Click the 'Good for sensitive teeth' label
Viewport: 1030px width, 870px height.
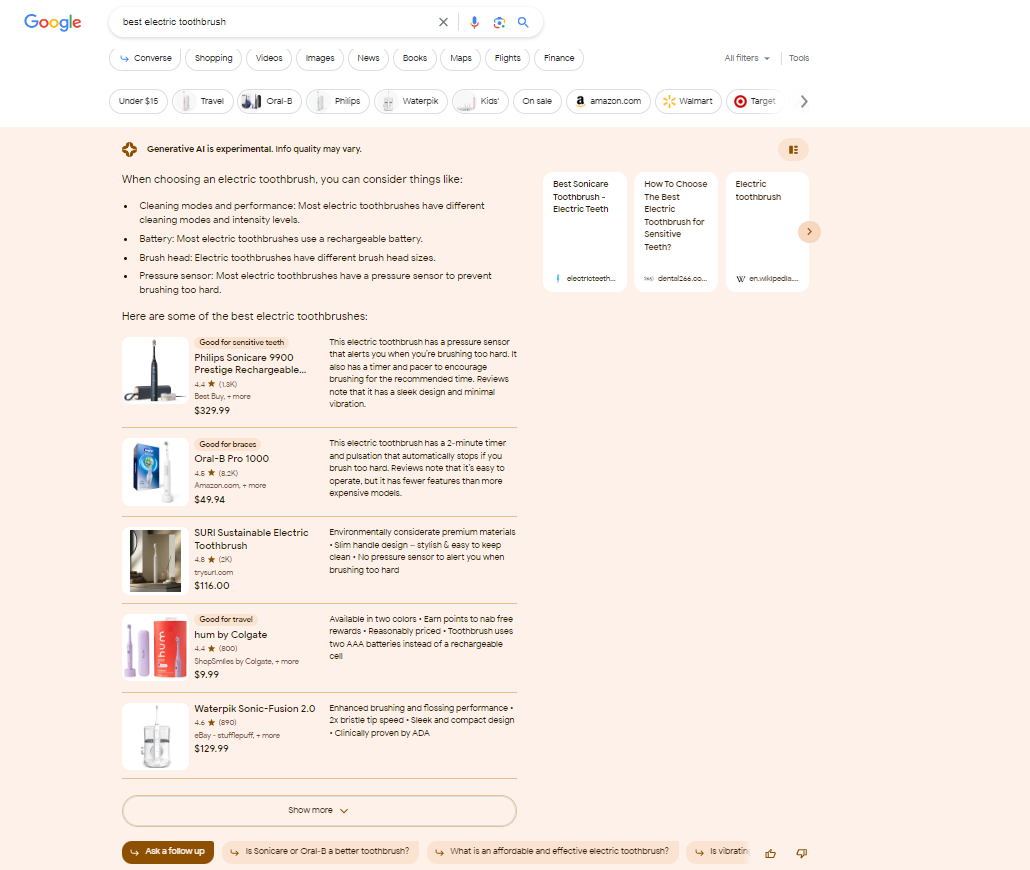tap(242, 342)
